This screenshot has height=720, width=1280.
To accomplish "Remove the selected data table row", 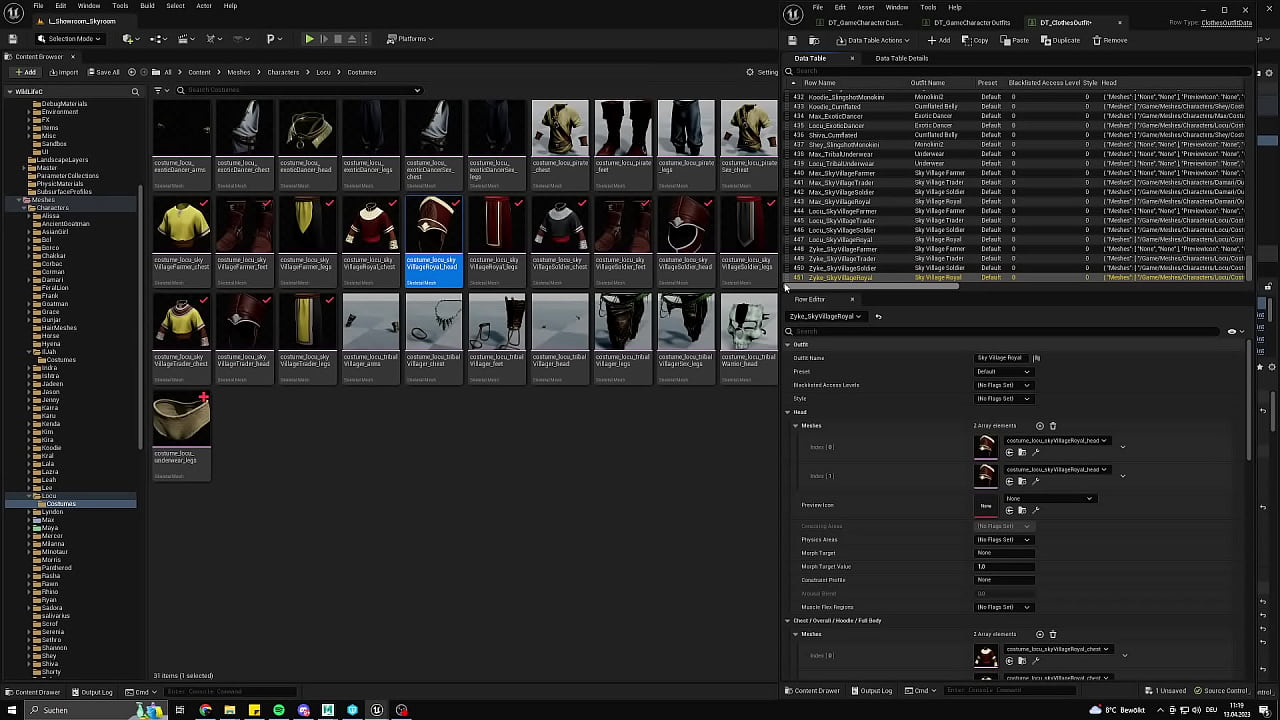I will (x=1110, y=40).
